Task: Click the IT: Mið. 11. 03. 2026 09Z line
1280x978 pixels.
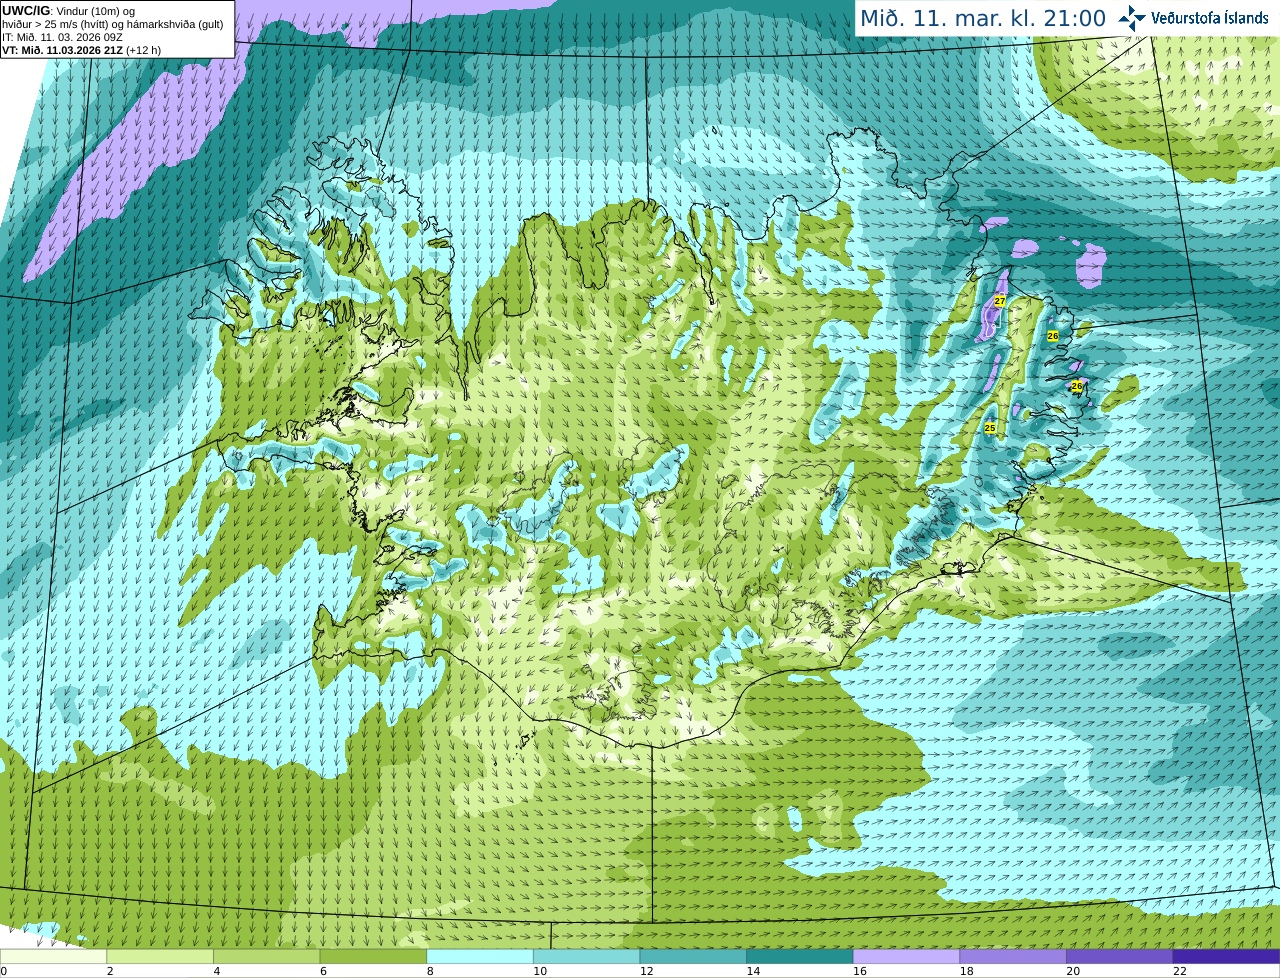Action: tap(62, 37)
